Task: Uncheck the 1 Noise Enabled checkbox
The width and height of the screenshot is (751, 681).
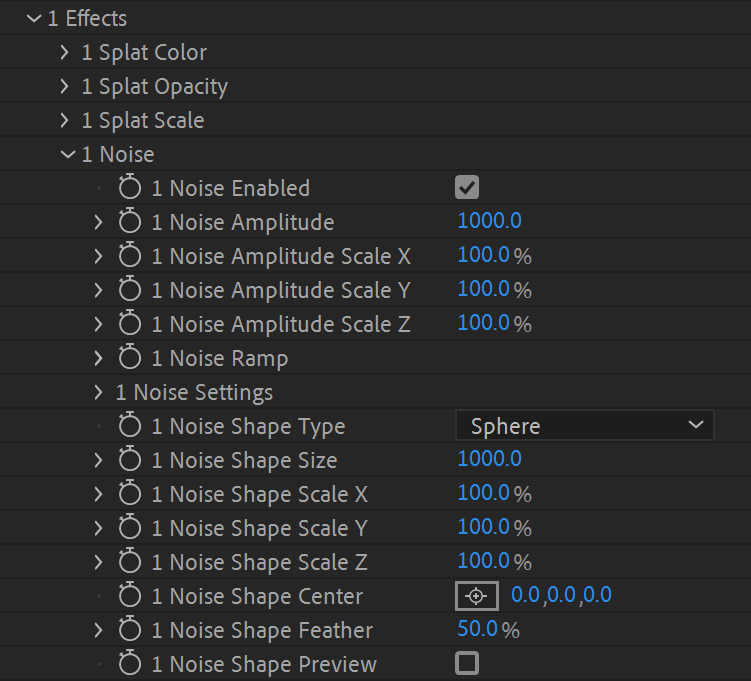Action: point(466,187)
